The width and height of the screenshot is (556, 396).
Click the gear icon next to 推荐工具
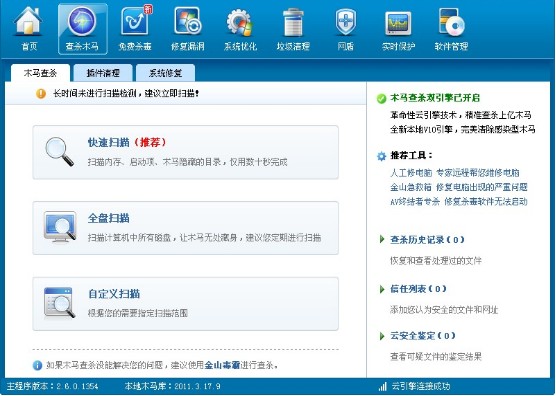point(382,156)
